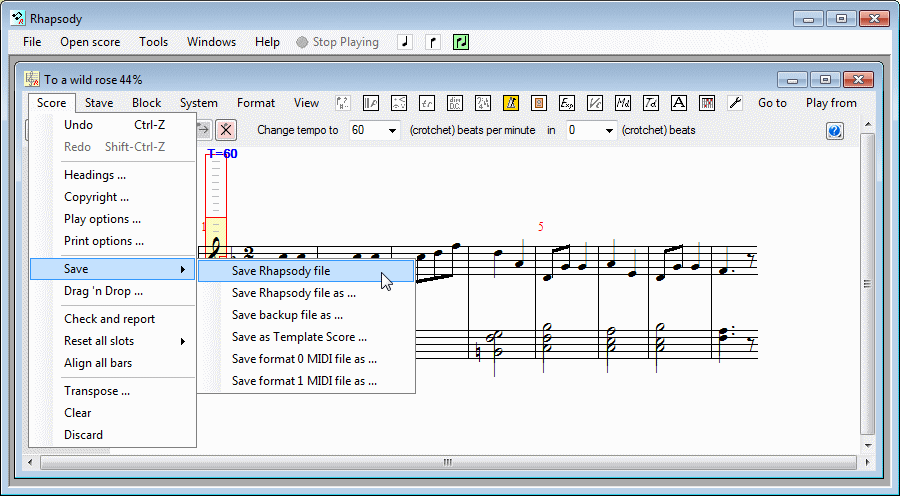Screen dimensions: 900x496
Task: Click the large letter A text icon
Action: 678,103
